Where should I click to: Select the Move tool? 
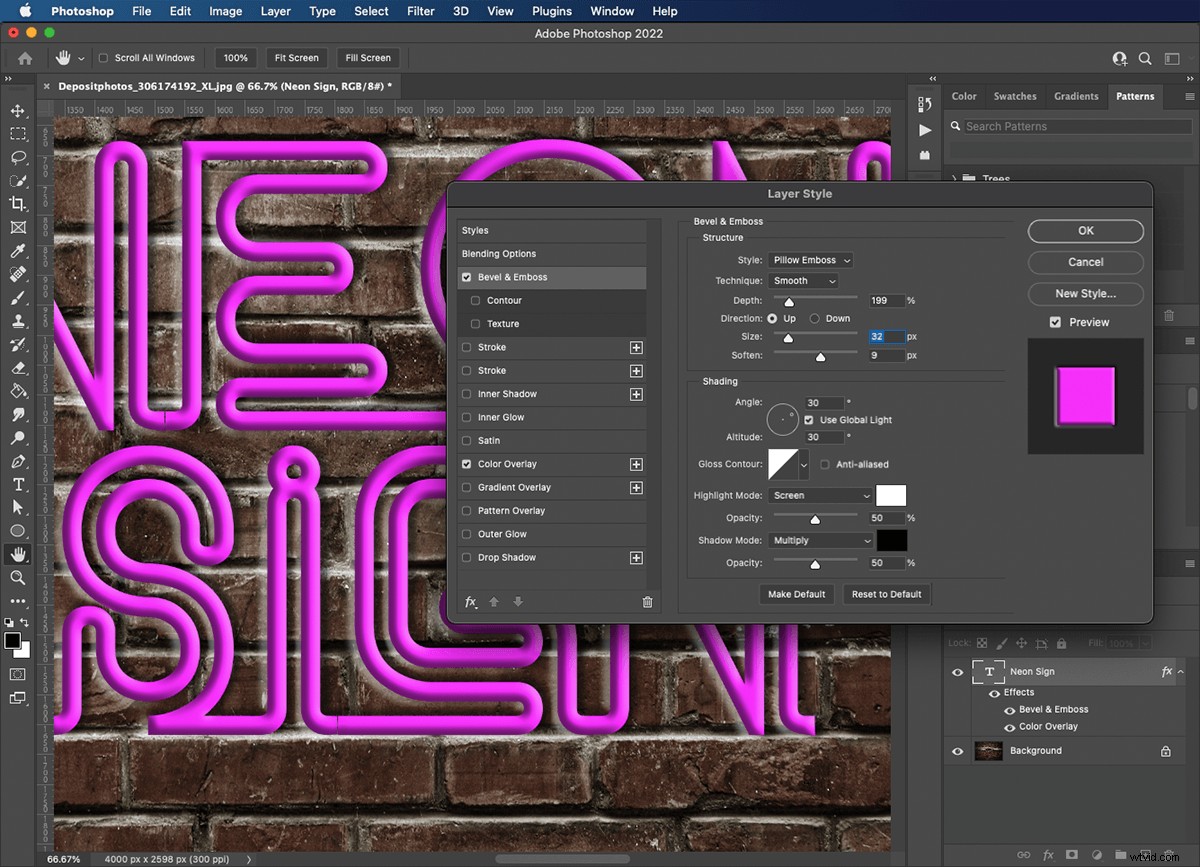coord(15,111)
